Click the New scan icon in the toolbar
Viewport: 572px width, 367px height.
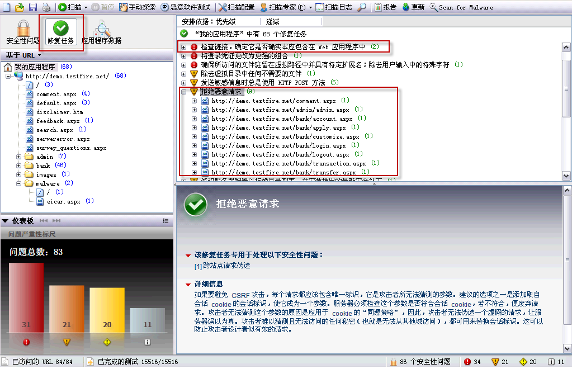(7, 7)
